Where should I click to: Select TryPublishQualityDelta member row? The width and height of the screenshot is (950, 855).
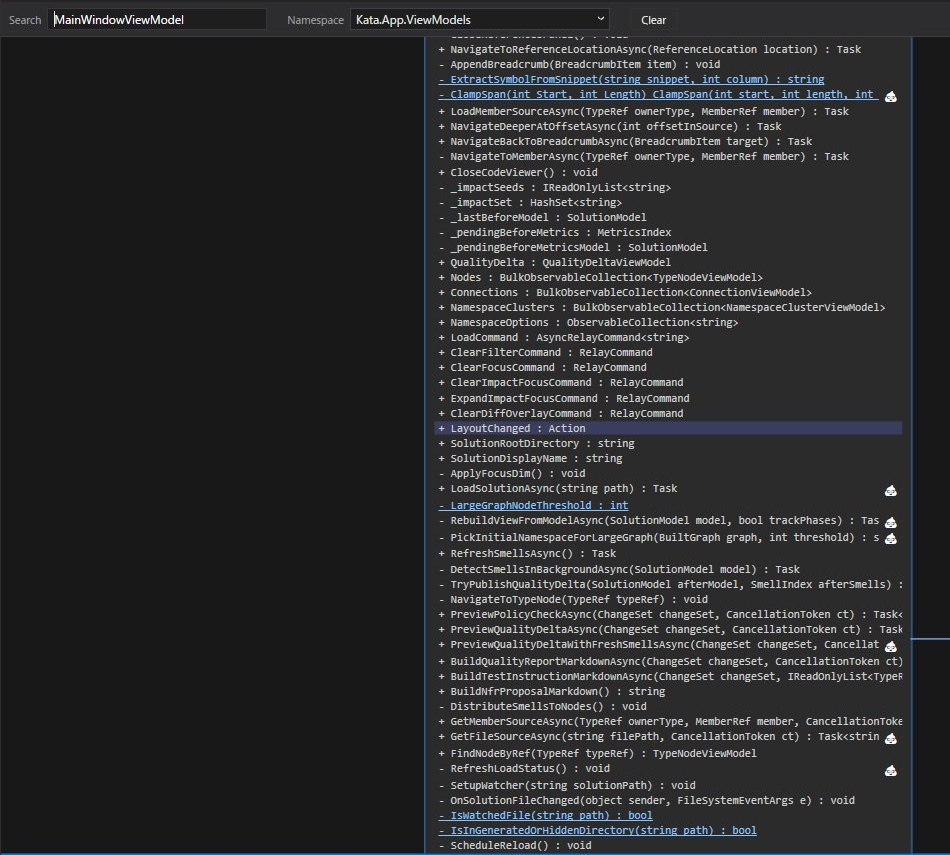tap(670, 585)
